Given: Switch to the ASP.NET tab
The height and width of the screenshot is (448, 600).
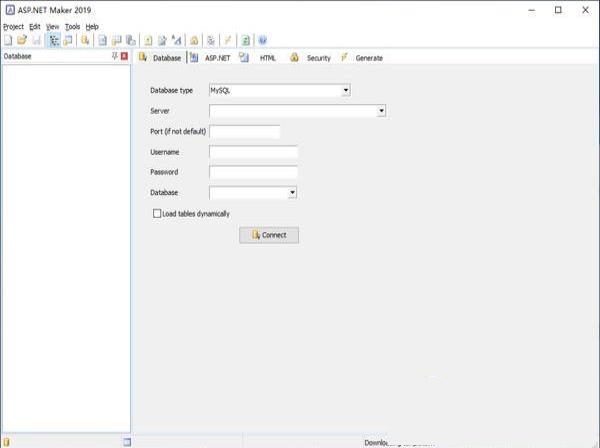Looking at the screenshot, I should click(x=211, y=58).
